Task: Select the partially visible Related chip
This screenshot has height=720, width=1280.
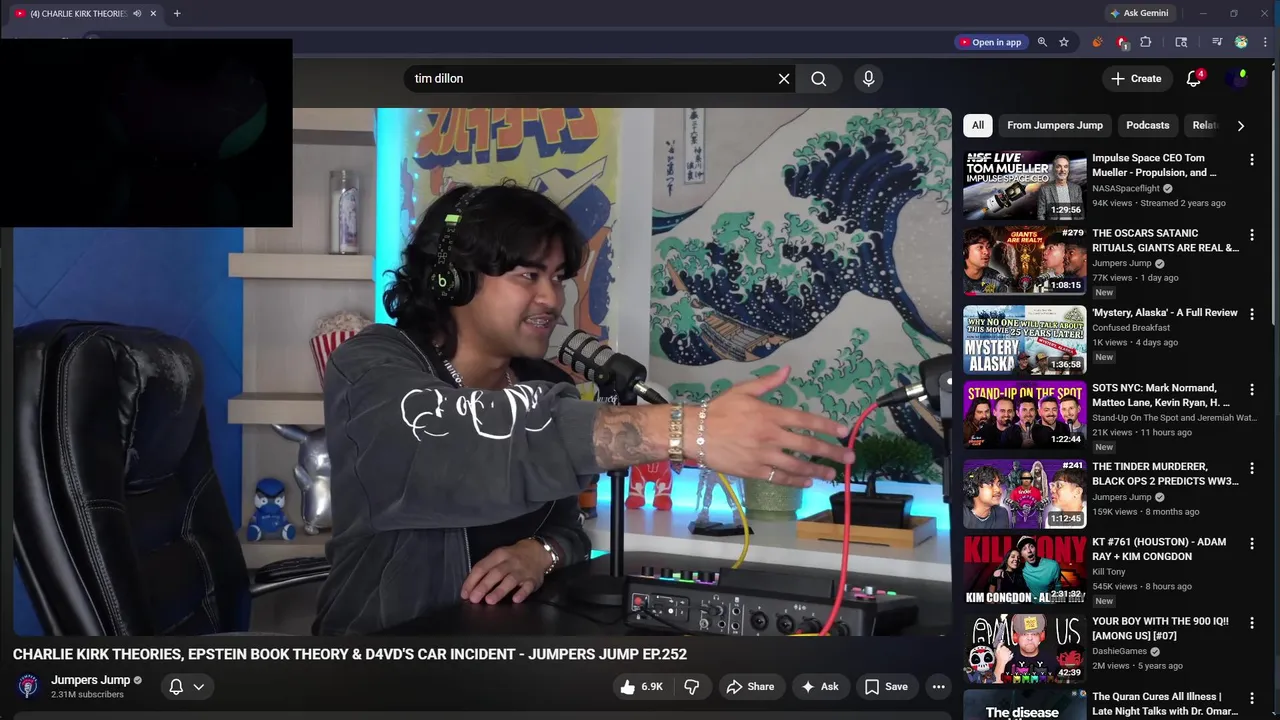Action: click(1204, 125)
